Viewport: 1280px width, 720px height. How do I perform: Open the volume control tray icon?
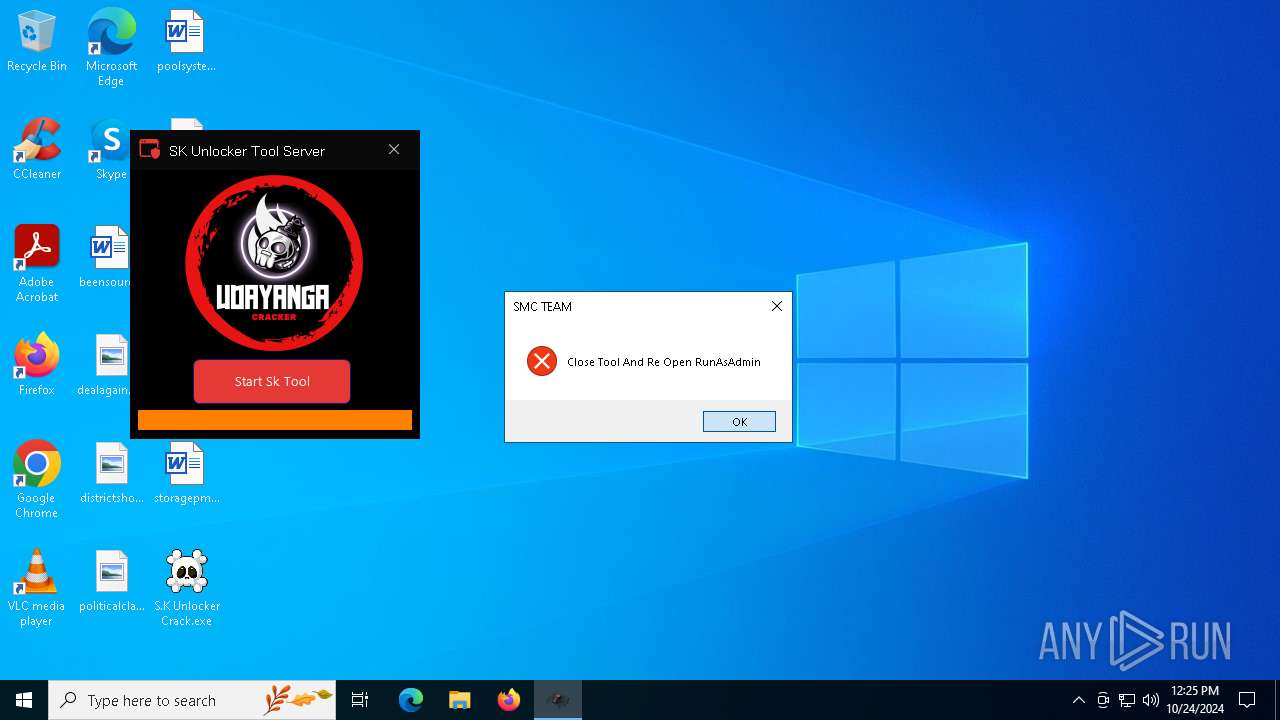(1151, 700)
